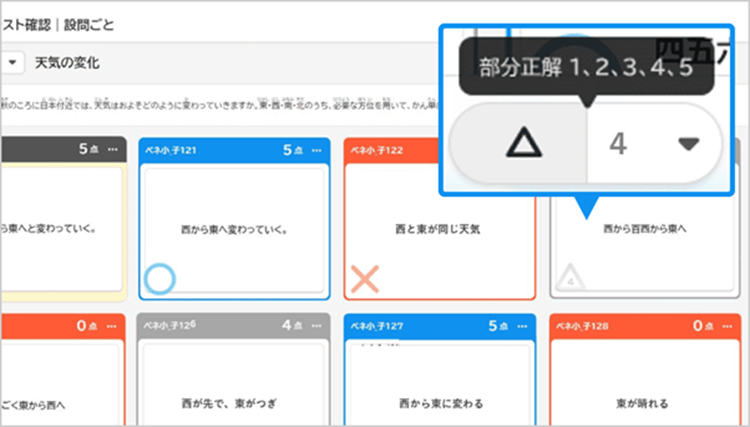Click the three-dot menu on top-left 5点 card
Image resolution: width=750 pixels, height=427 pixels.
tap(112, 150)
